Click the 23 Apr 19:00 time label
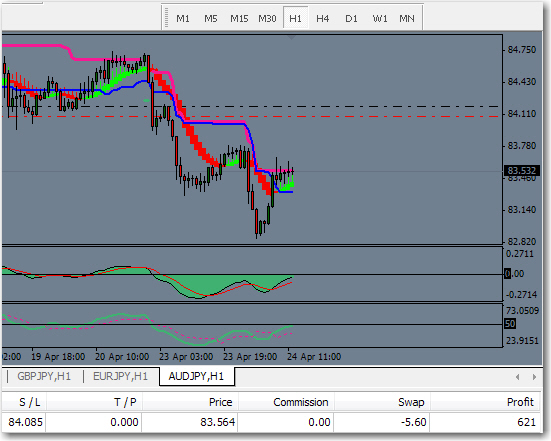 (250, 357)
